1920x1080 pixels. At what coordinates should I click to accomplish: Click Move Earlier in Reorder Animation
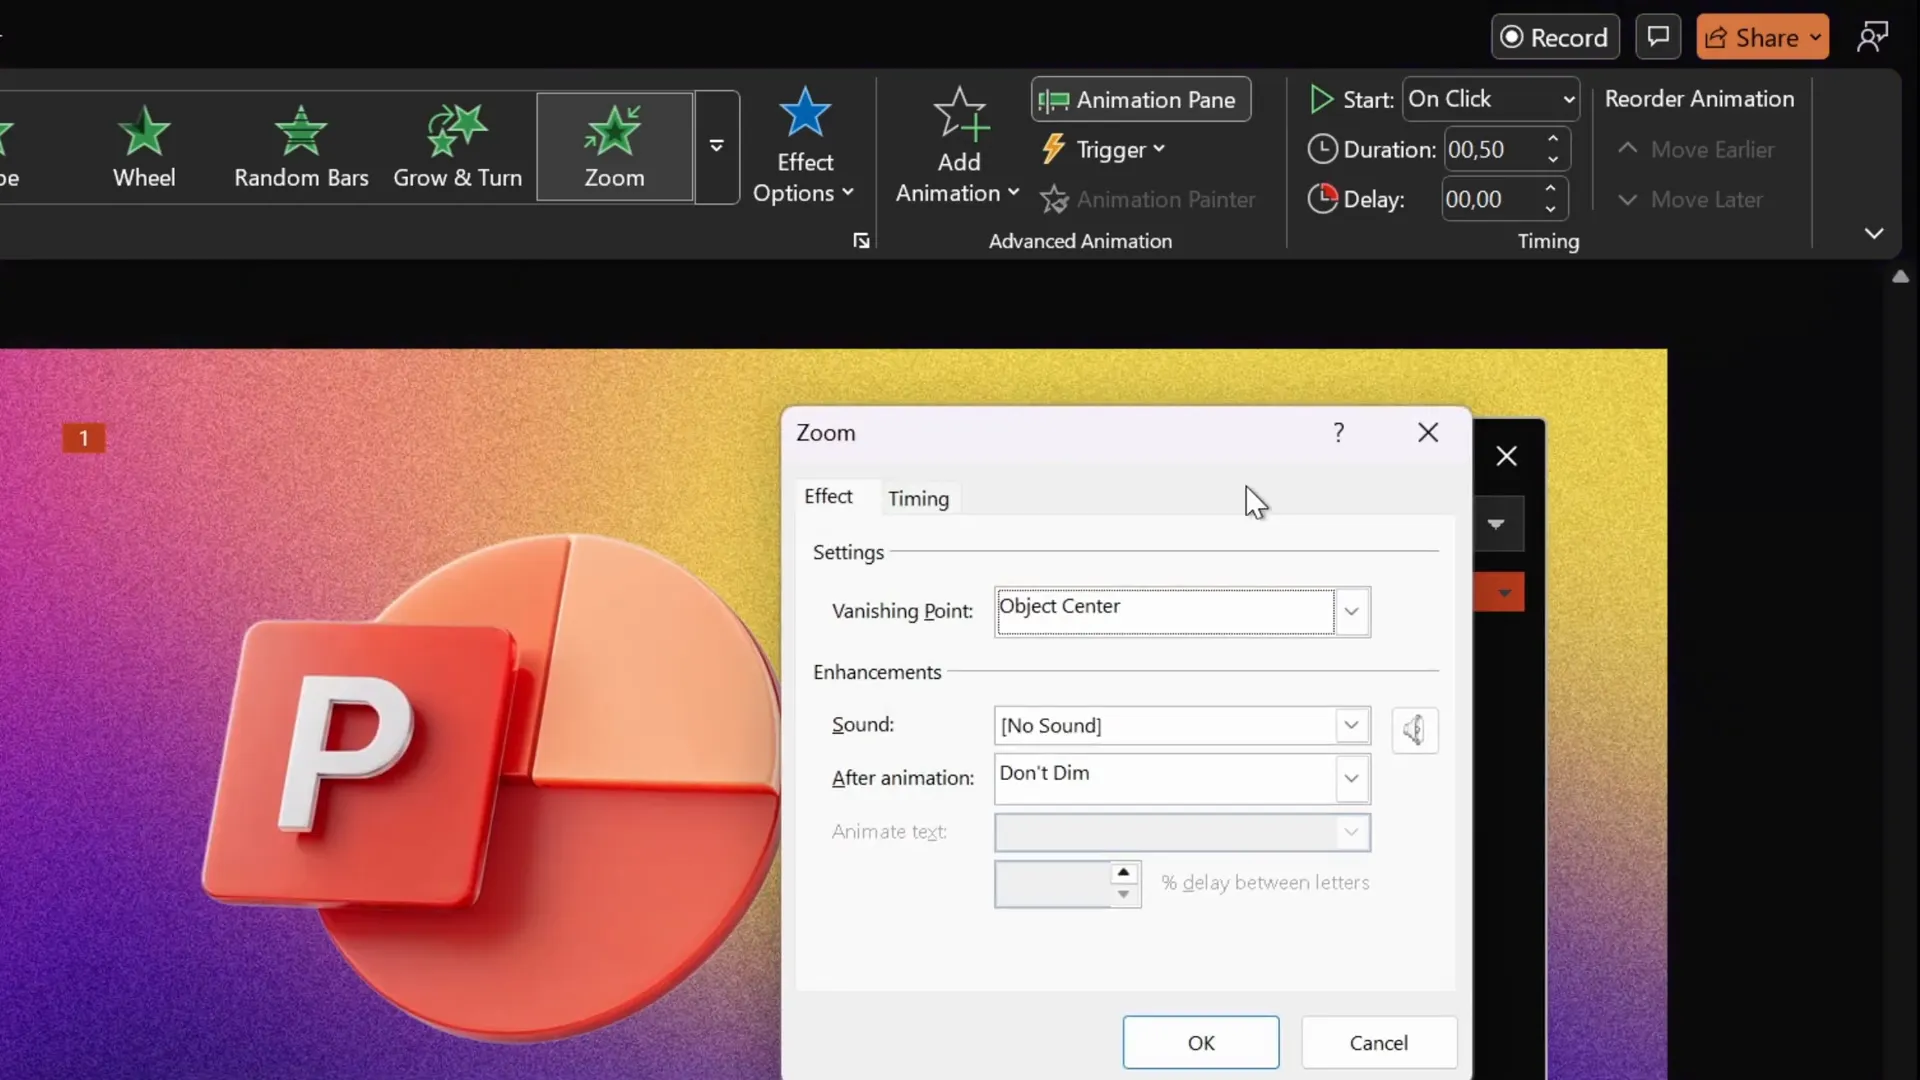(1696, 150)
